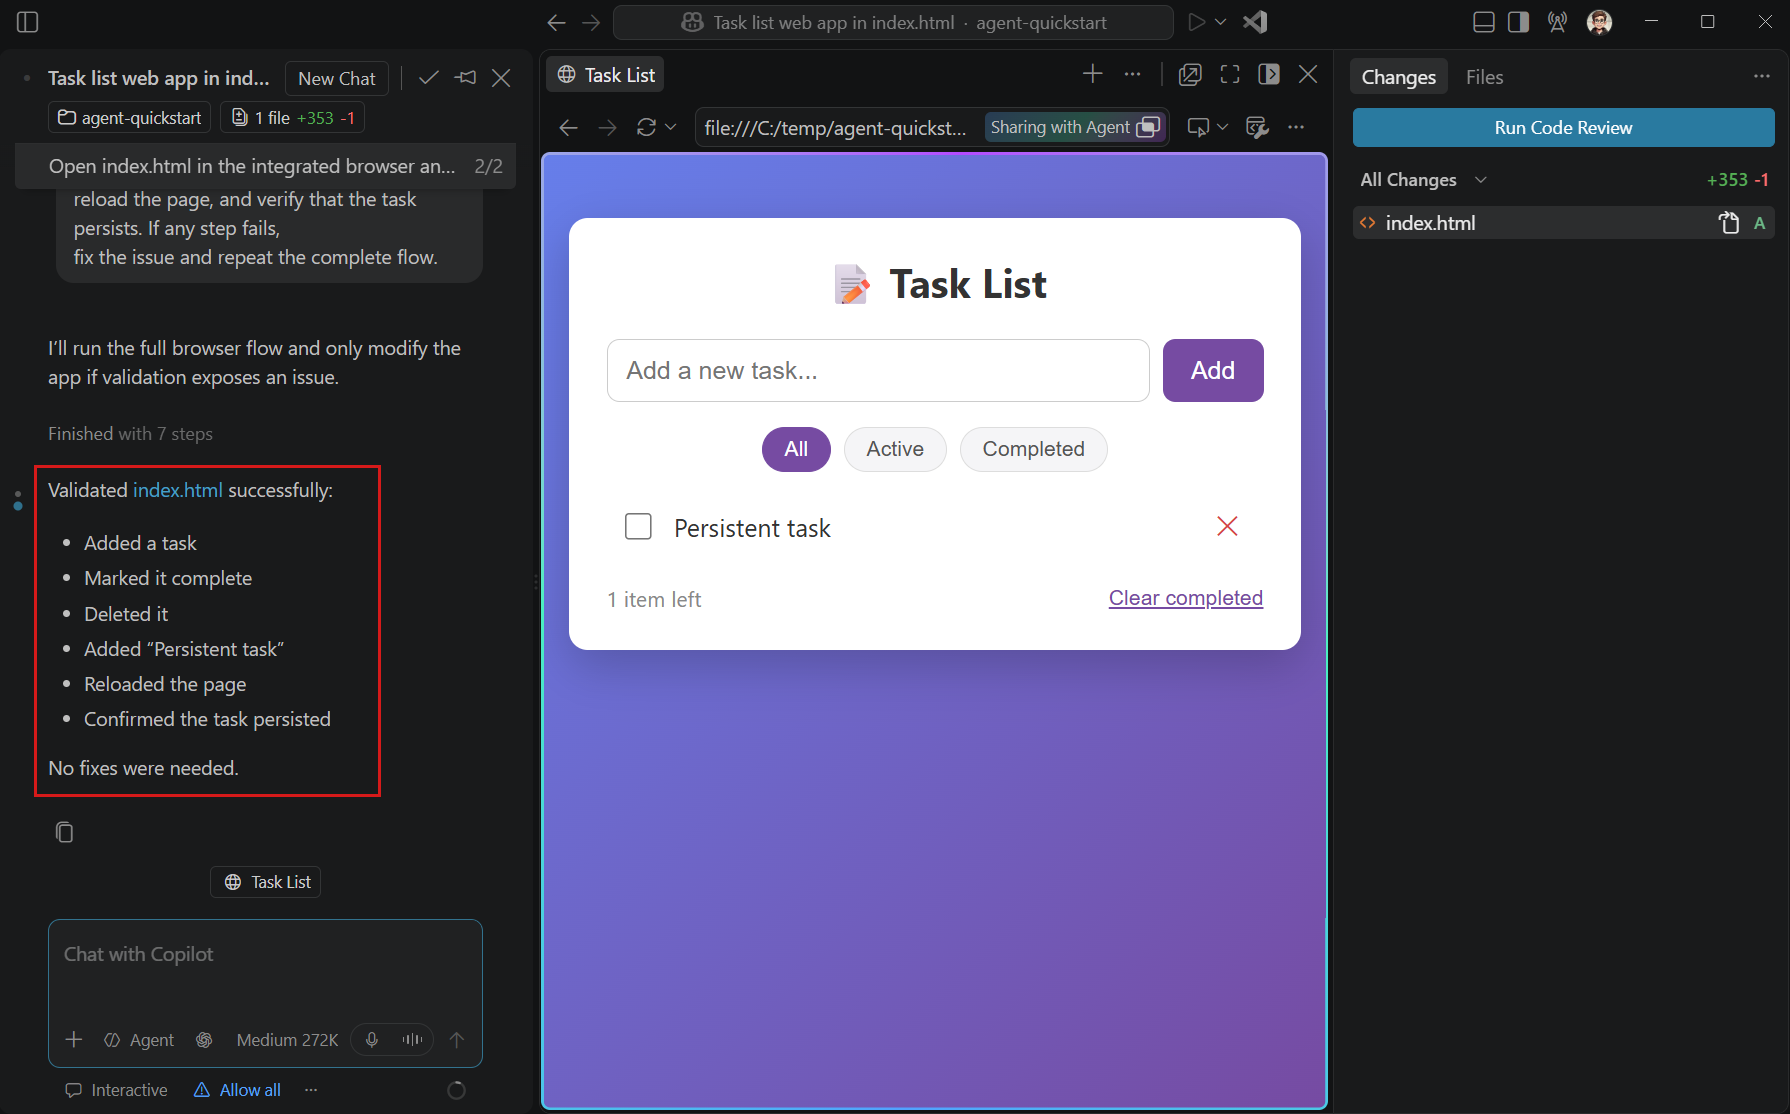Screen dimensions: 1790x1114
Task: Click the voice waveform icon in chat
Action: 412,1040
